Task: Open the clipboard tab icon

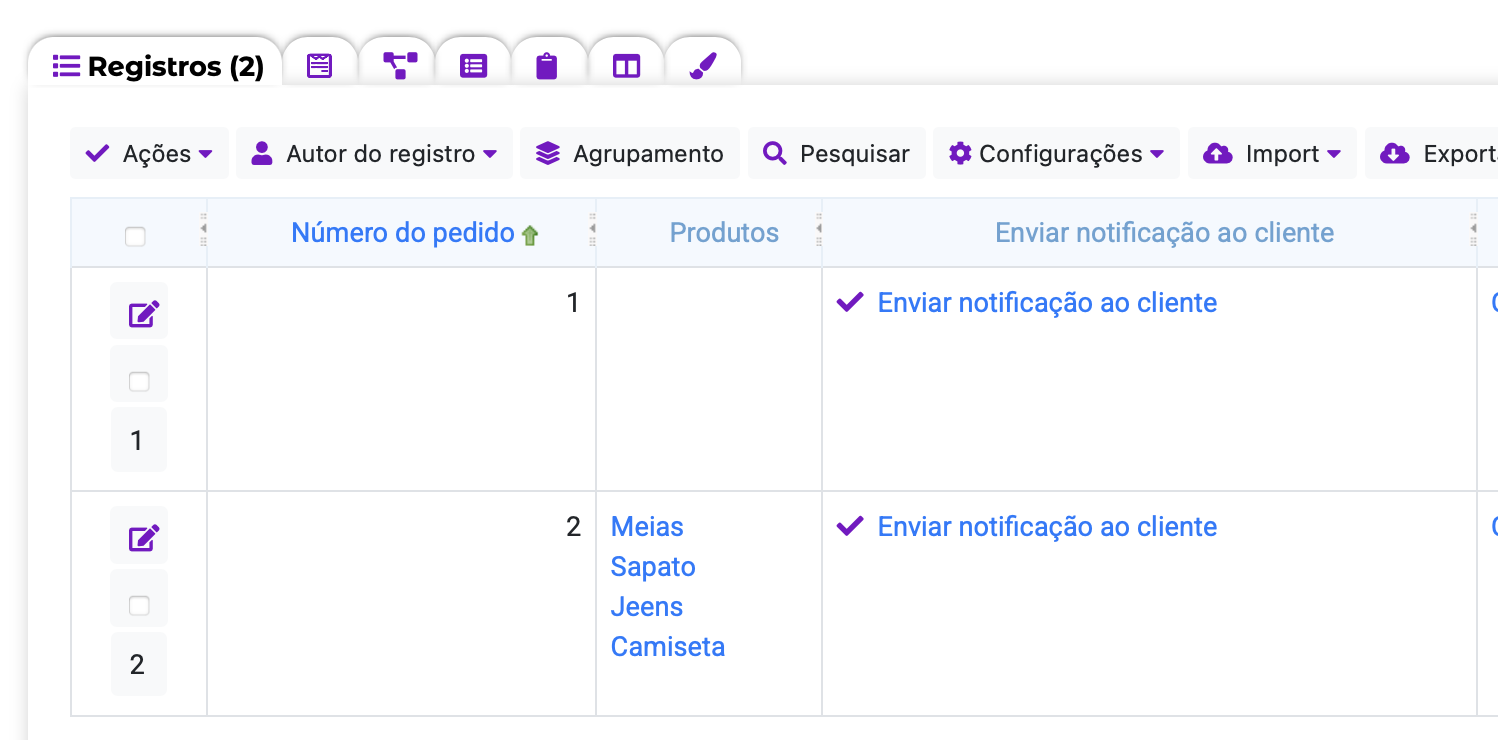Action: 546,67
